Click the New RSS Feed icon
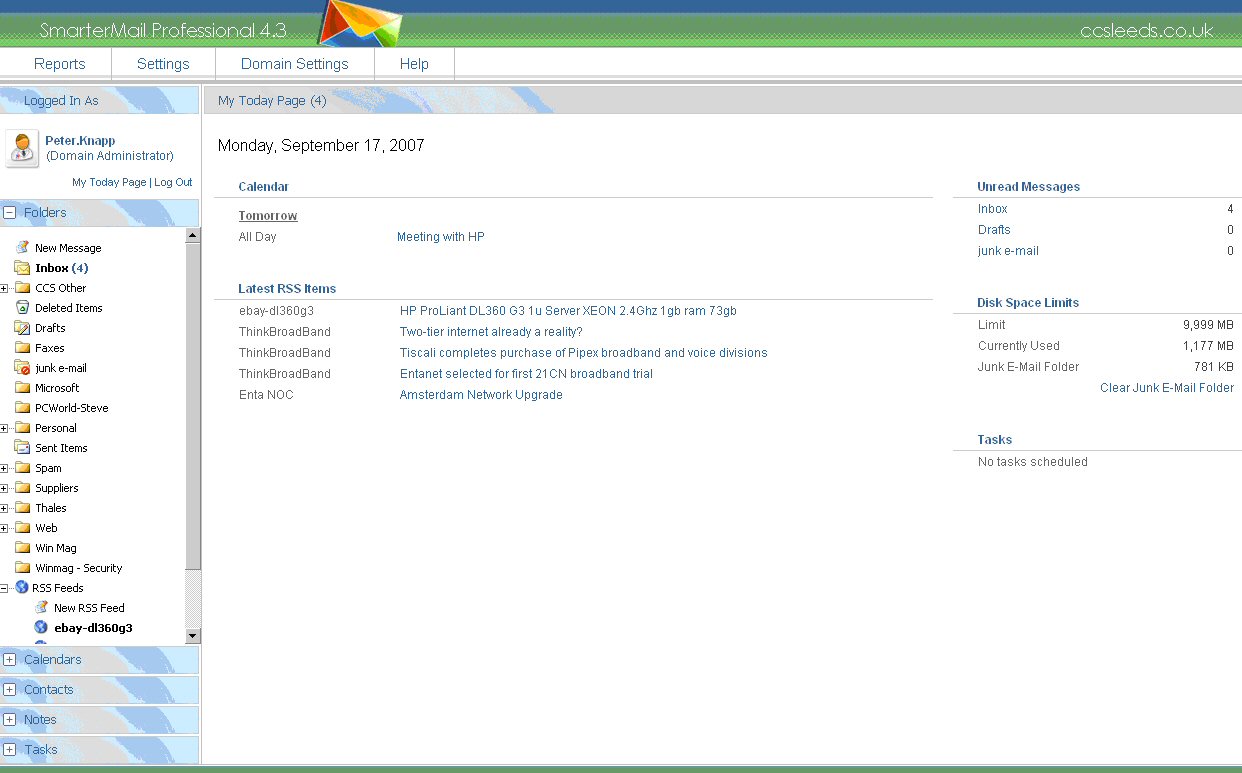1242x773 pixels. [x=41, y=607]
